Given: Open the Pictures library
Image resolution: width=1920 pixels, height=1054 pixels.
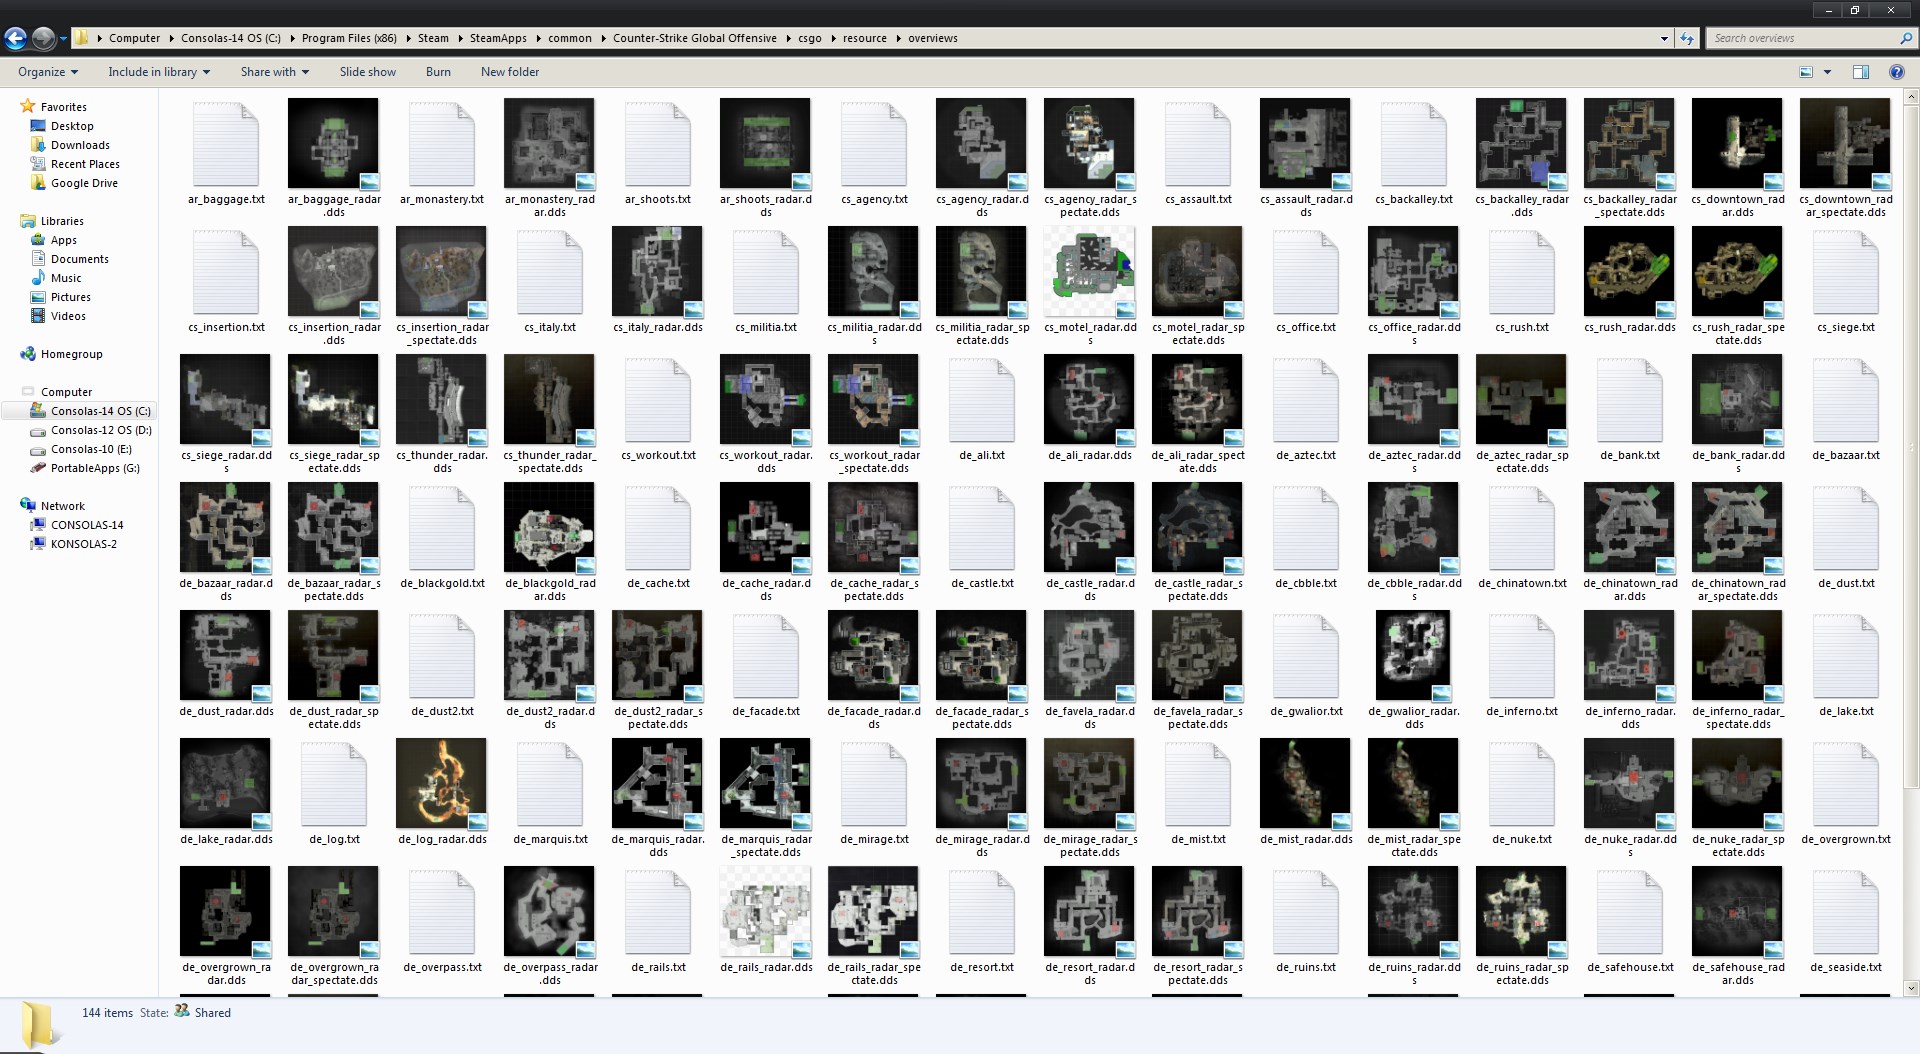Looking at the screenshot, I should (x=70, y=297).
